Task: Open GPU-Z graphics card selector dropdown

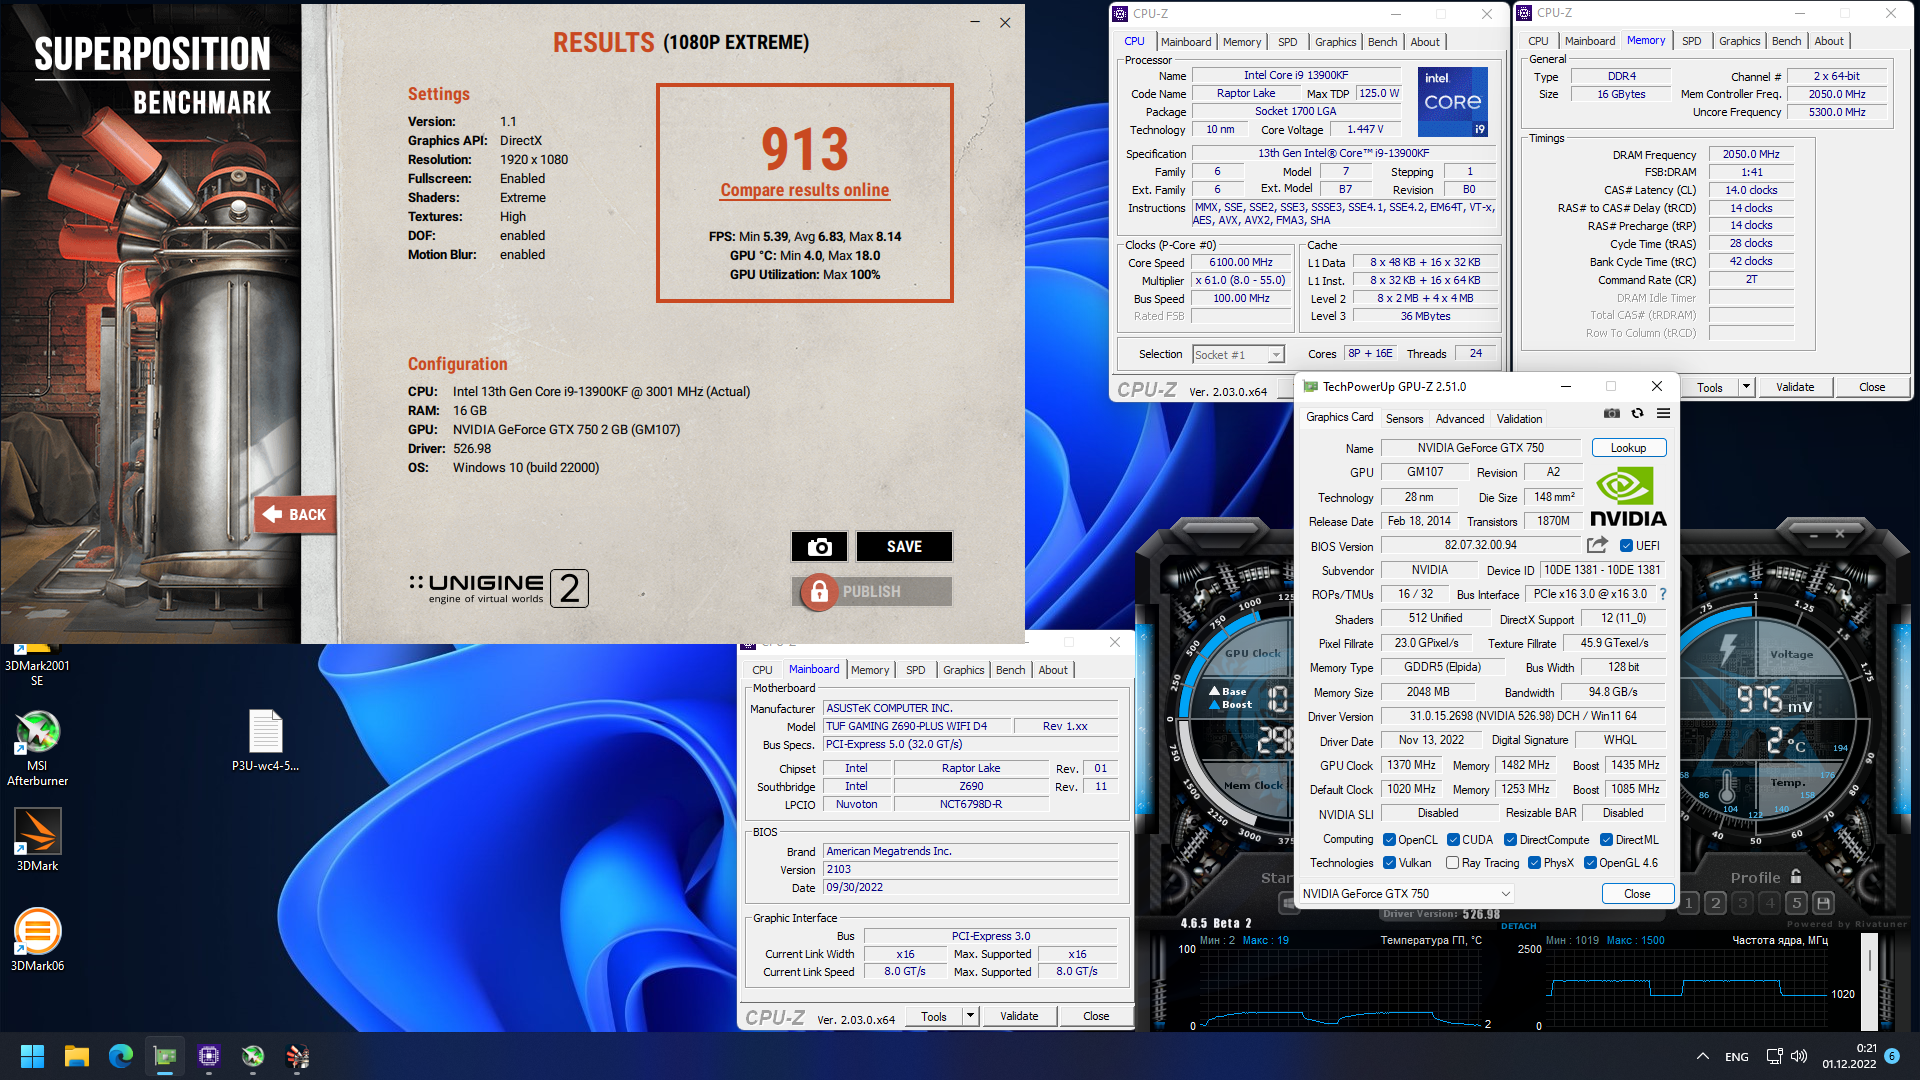Action: point(1407,894)
